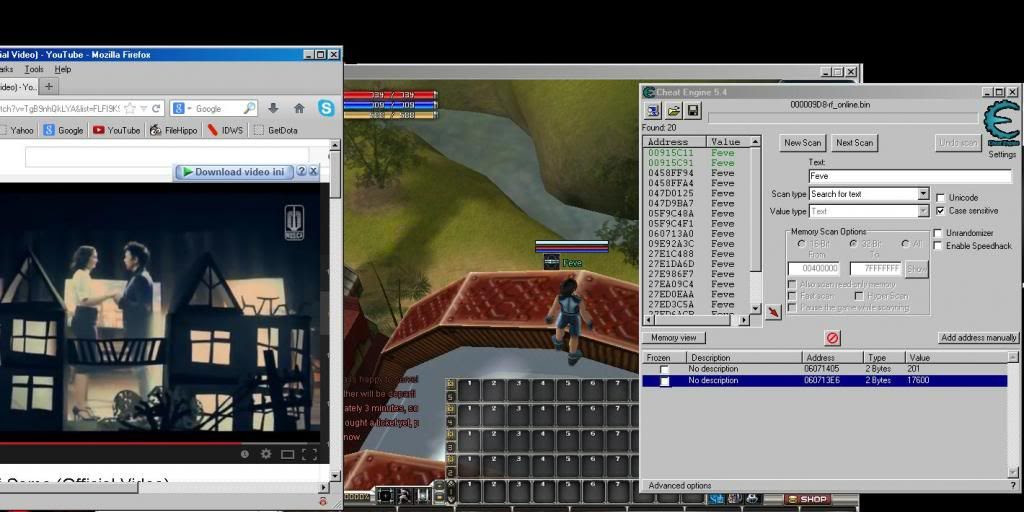The width and height of the screenshot is (1024, 512).
Task: Open Cheat Engine Settings via the gear logo
Action: (x=1002, y=124)
